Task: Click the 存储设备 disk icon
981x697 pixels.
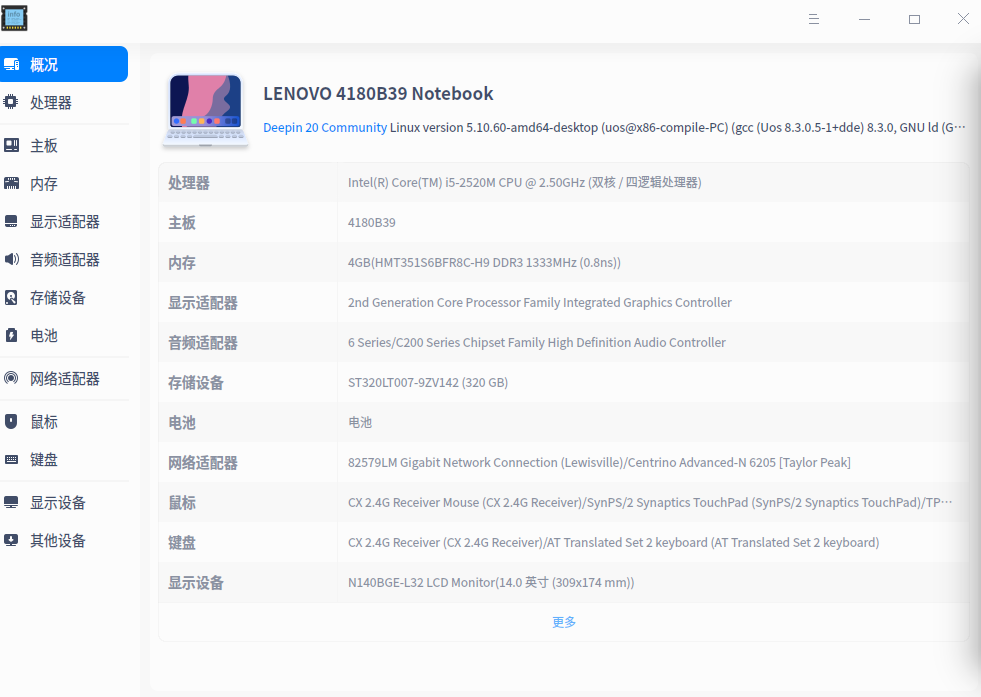Action: 11,297
